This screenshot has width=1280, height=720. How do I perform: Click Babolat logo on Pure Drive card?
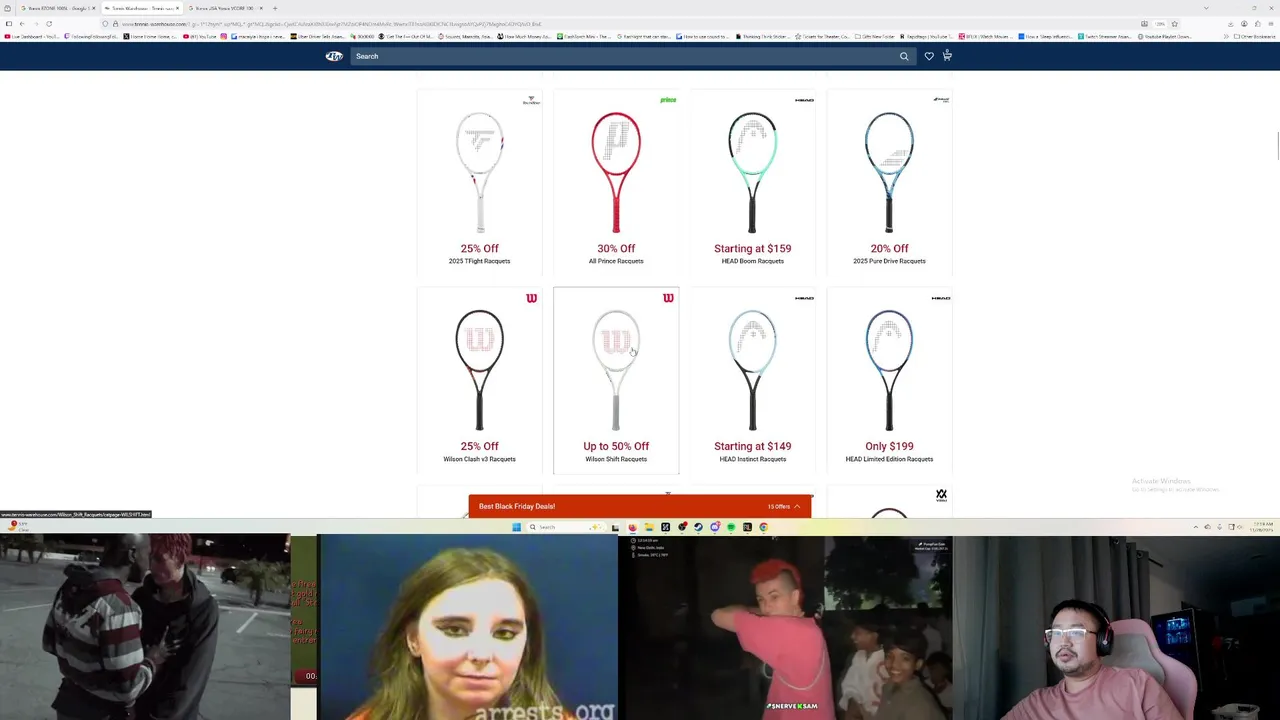(x=941, y=100)
